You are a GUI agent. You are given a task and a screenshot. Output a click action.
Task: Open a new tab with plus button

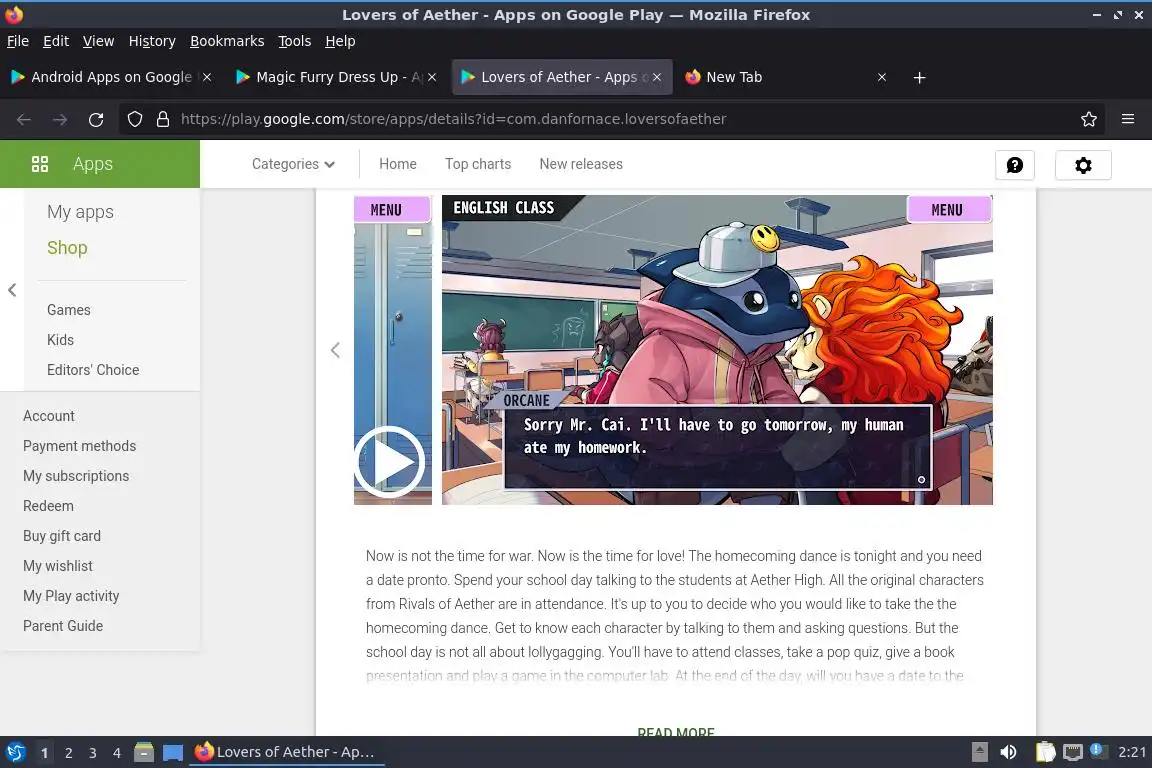(919, 77)
